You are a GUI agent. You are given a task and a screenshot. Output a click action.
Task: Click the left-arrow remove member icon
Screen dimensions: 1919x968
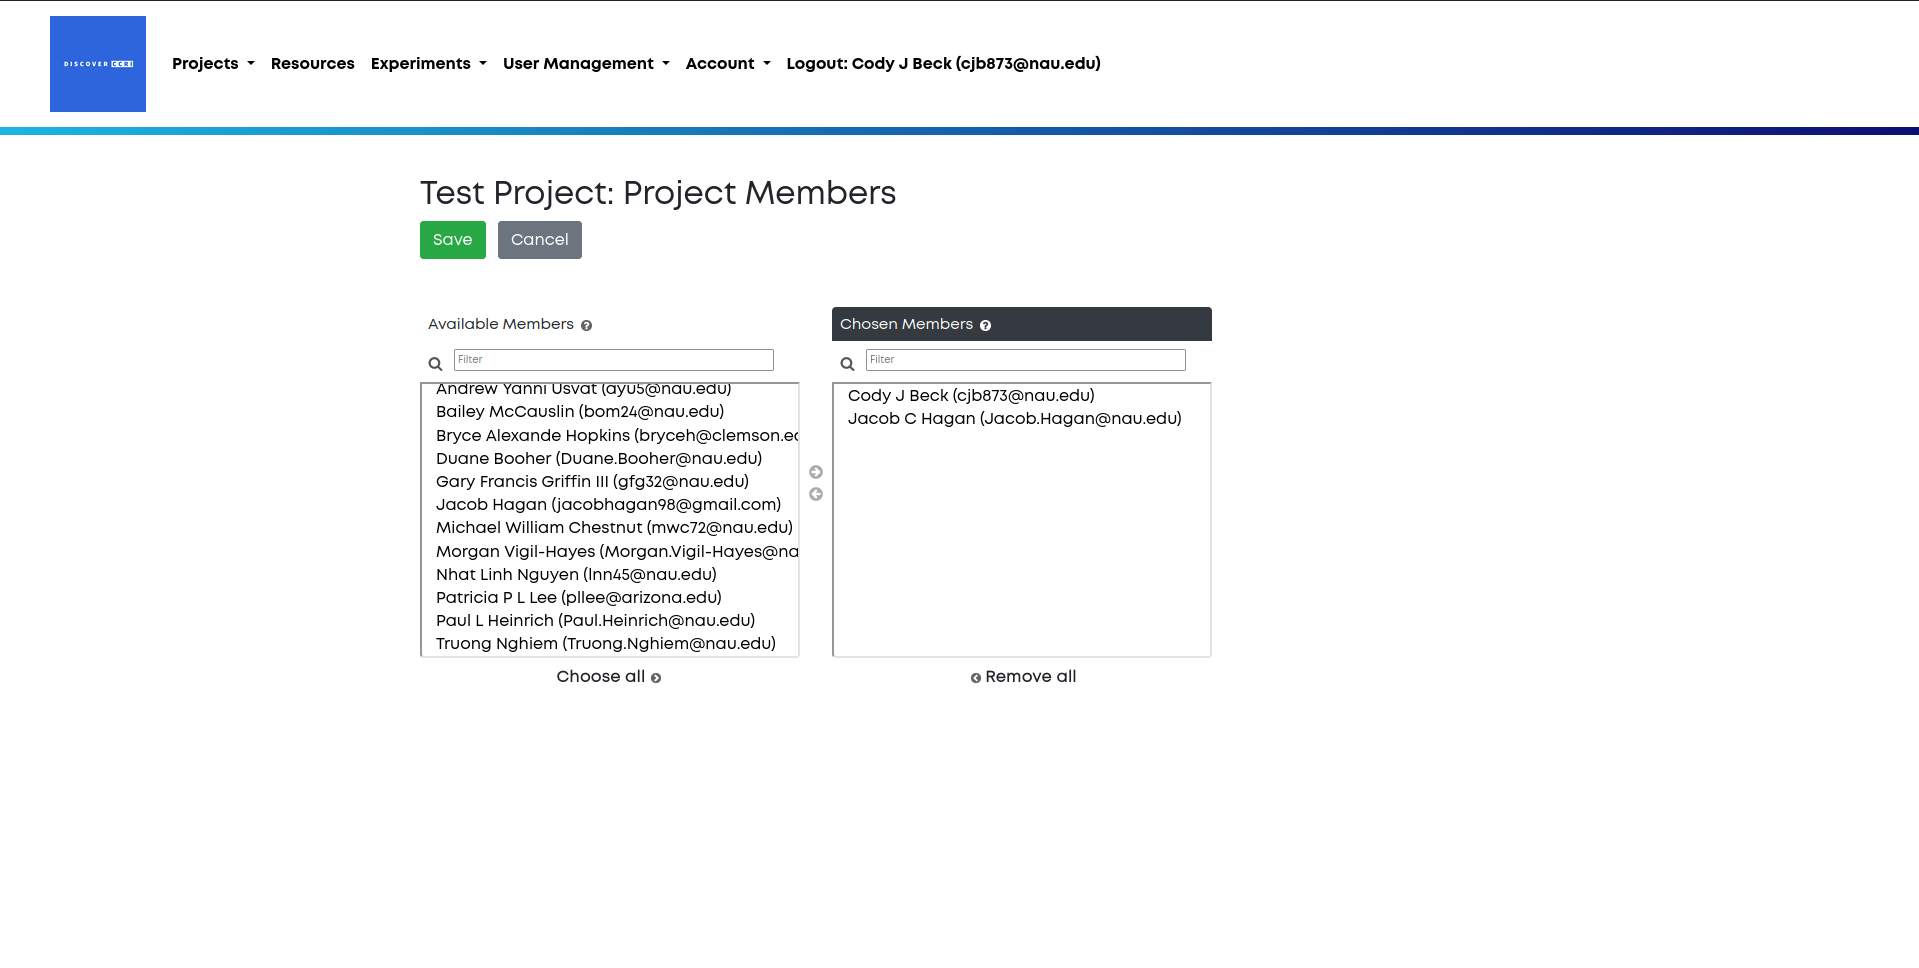[x=816, y=494]
